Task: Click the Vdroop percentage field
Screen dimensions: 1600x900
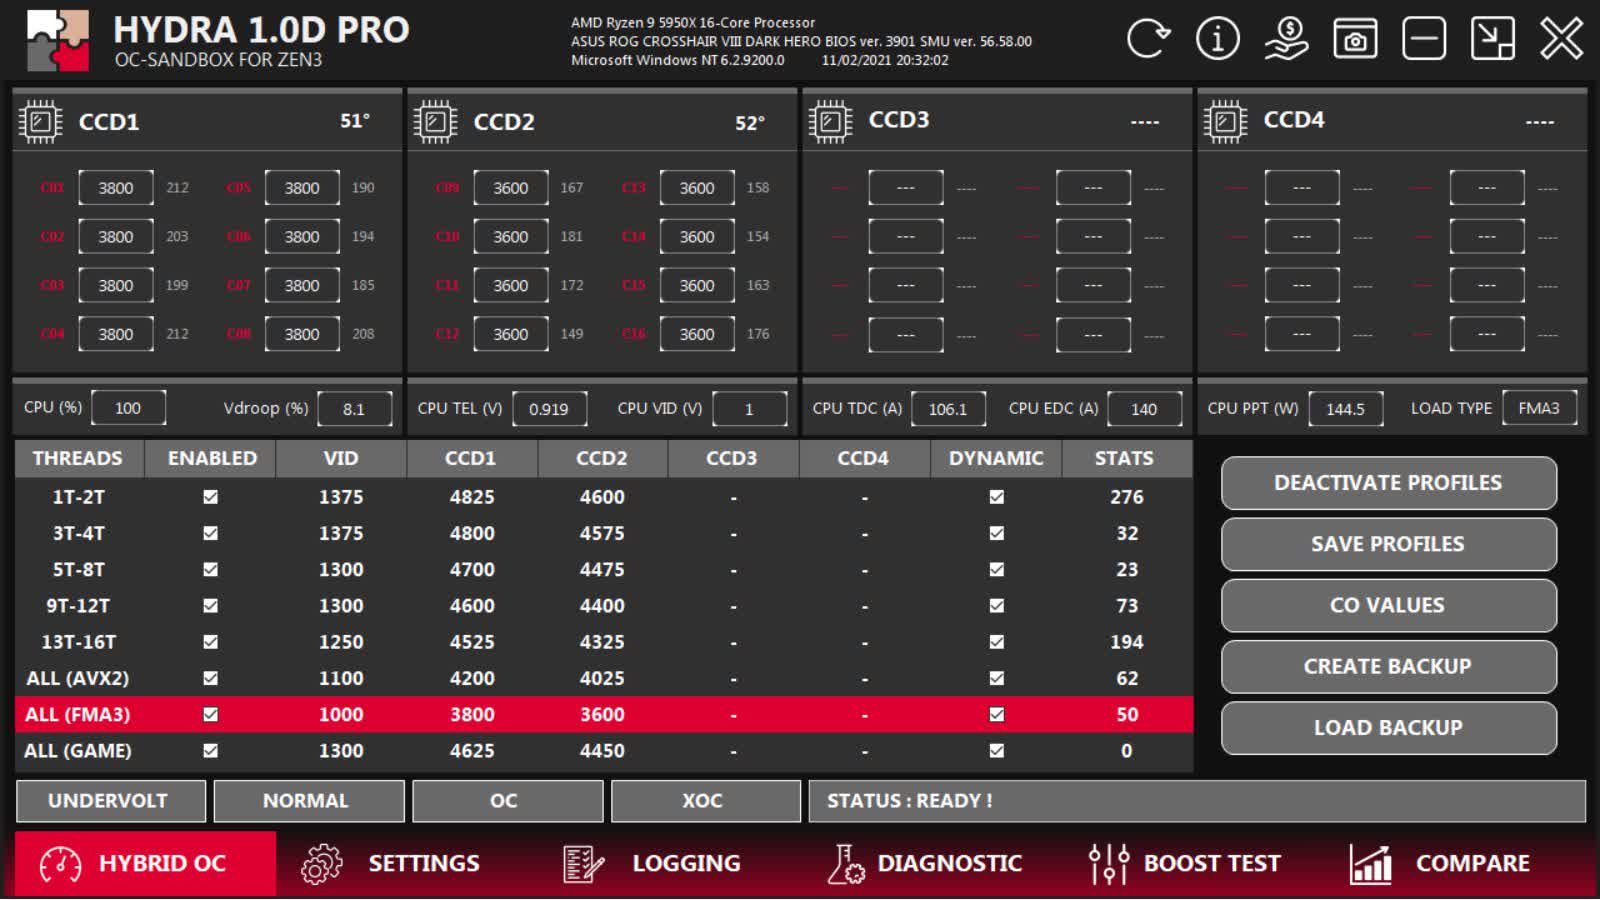Action: 354,408
